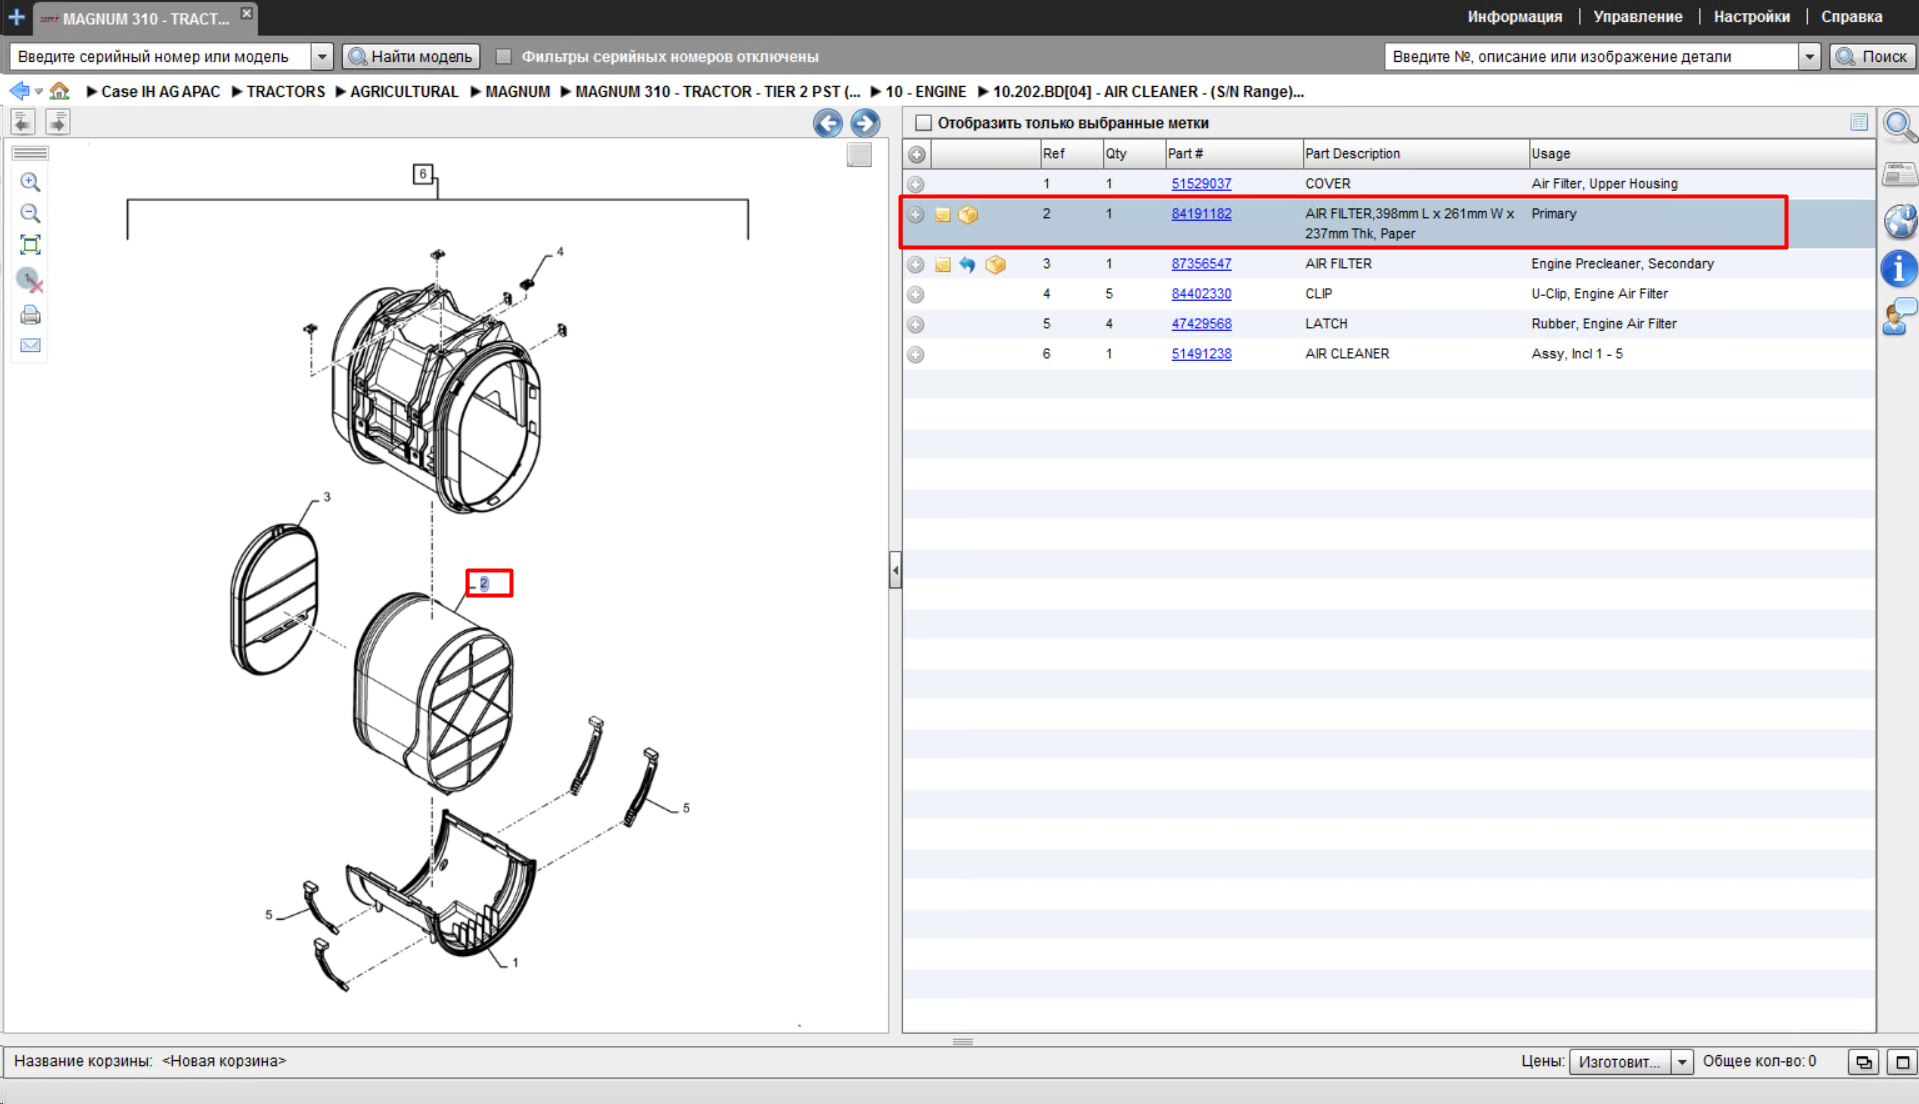Click home icon in breadcrumb bar

point(60,91)
